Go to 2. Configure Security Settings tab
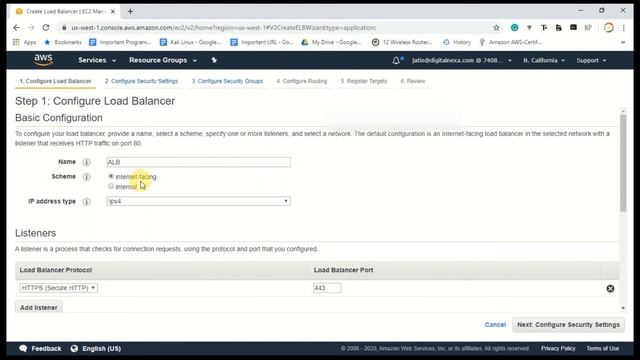Screen dimensions: 640x360 [141, 81]
